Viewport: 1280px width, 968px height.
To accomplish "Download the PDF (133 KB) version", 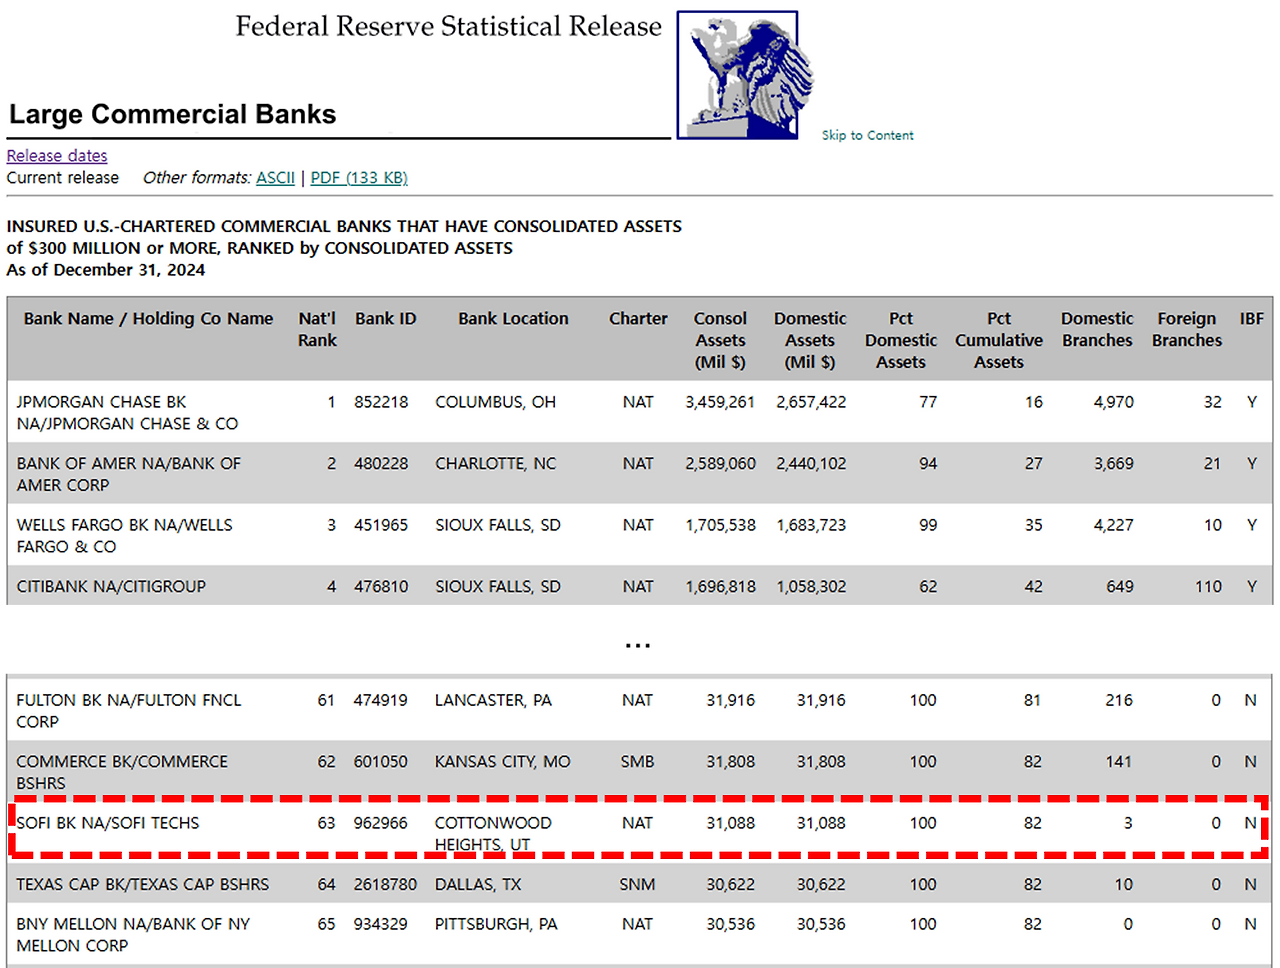I will (359, 177).
